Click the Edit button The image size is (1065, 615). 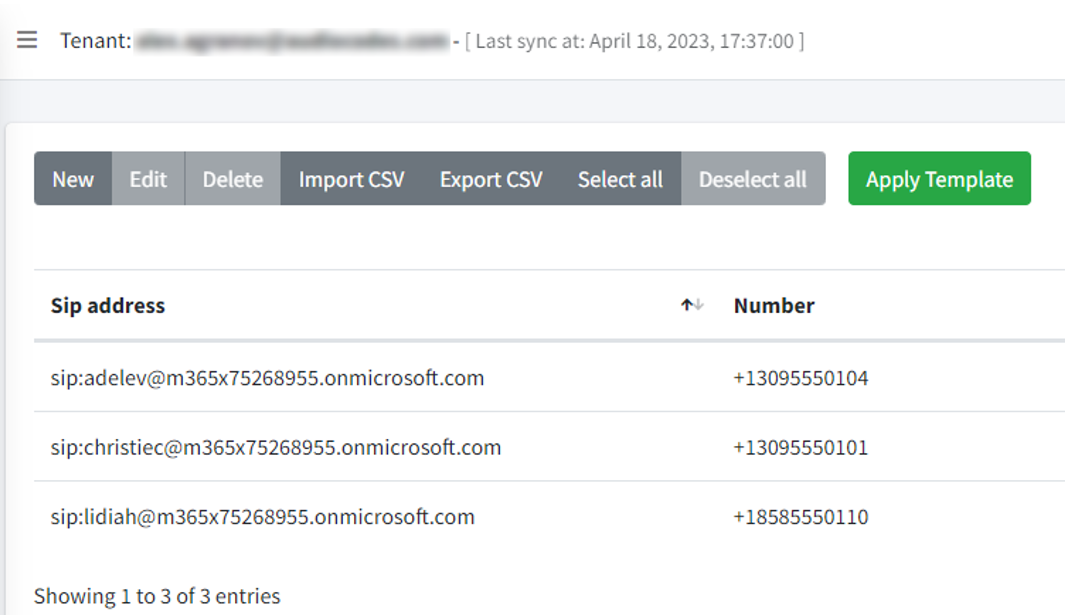click(x=148, y=179)
